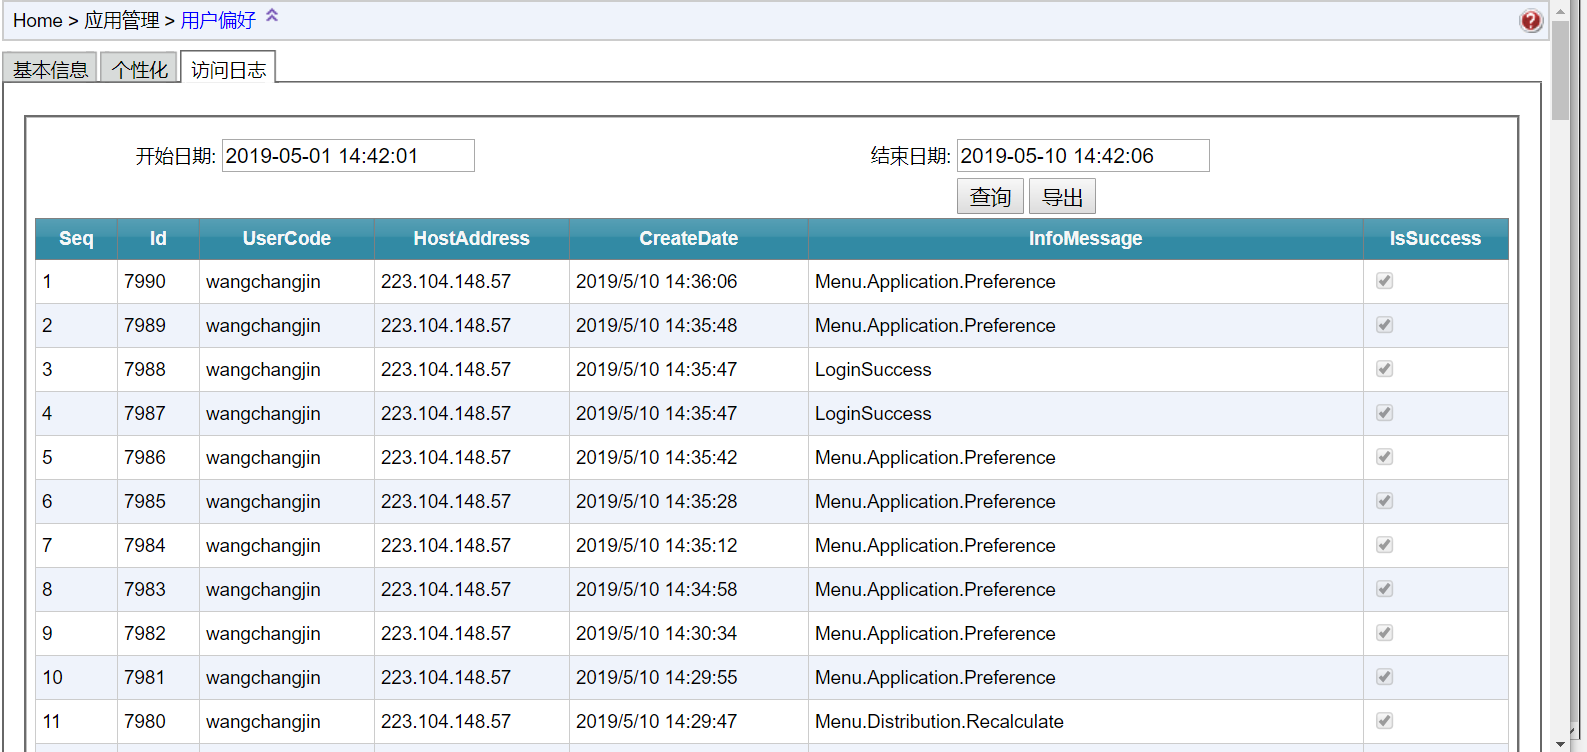
Task: Click Menu.Application.Preference in row Id 7990
Action: (935, 282)
